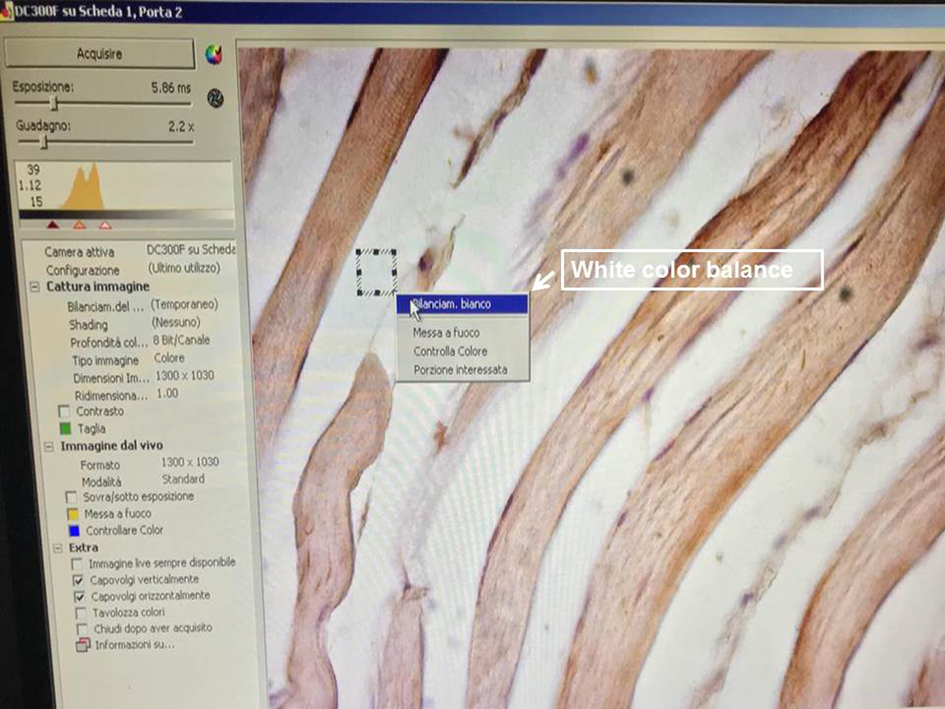The image size is (945, 709).
Task: Click the Ridimensiona value 1.00
Action: (168, 393)
